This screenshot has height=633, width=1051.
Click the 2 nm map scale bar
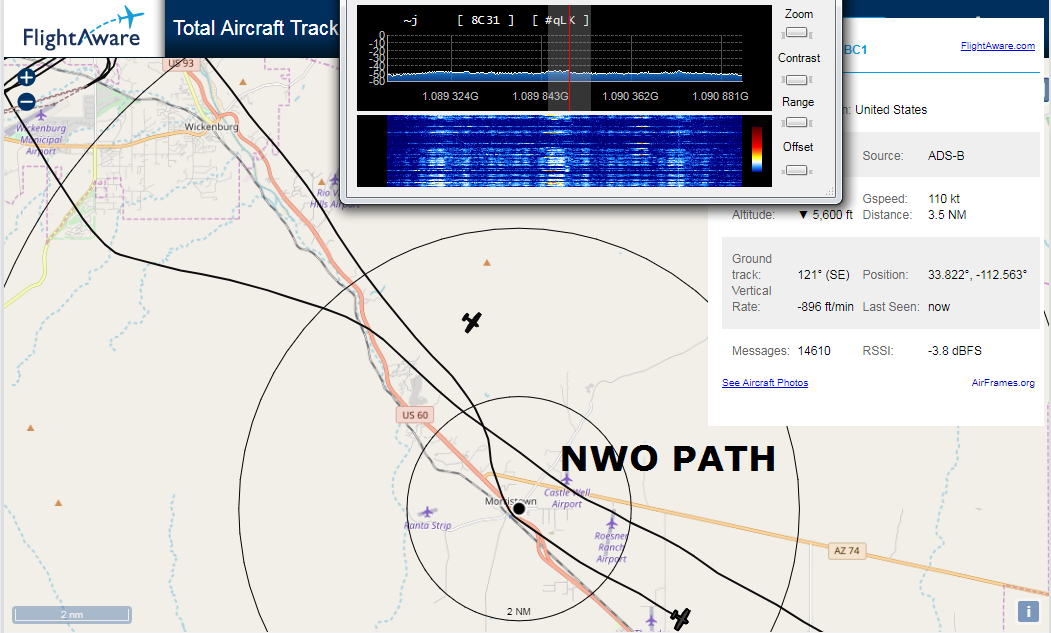click(x=72, y=614)
